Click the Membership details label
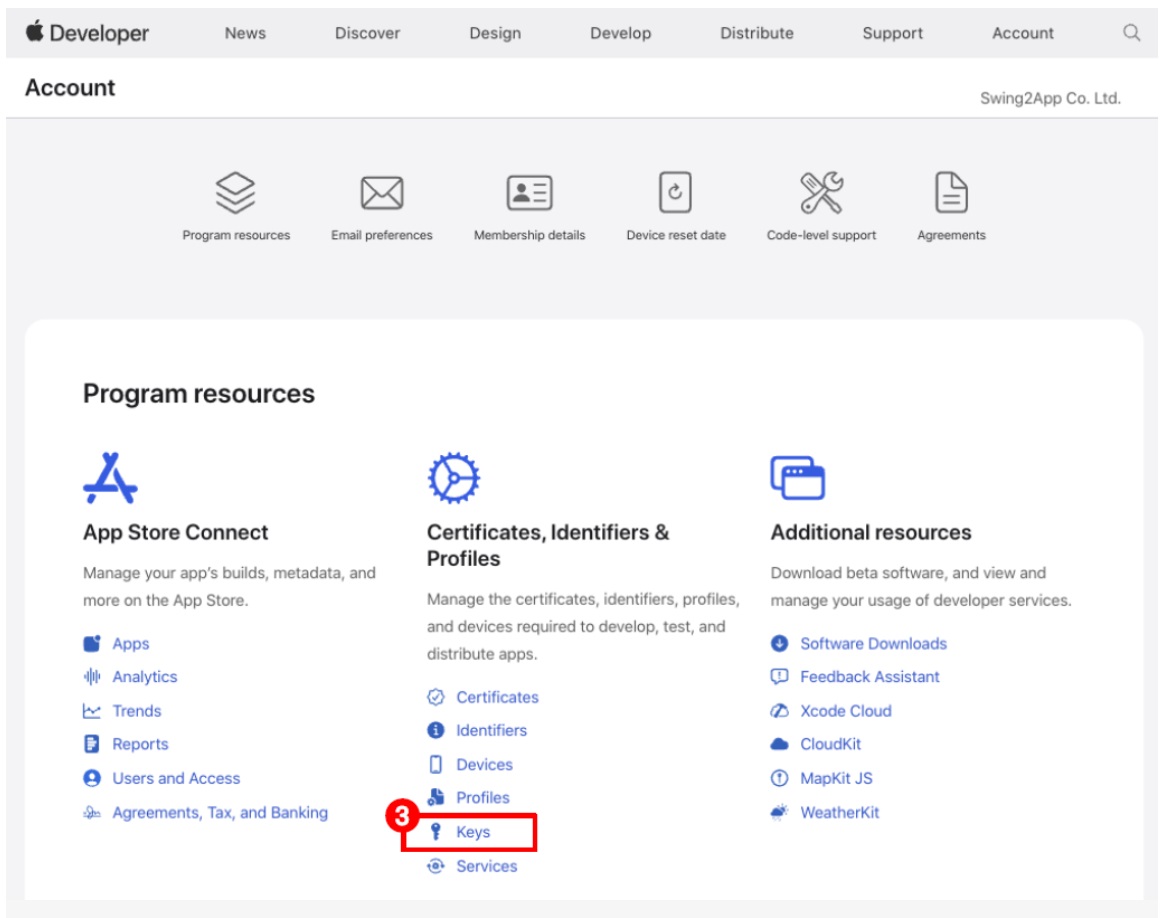Image resolution: width=1161 pixels, height=918 pixels. (529, 235)
